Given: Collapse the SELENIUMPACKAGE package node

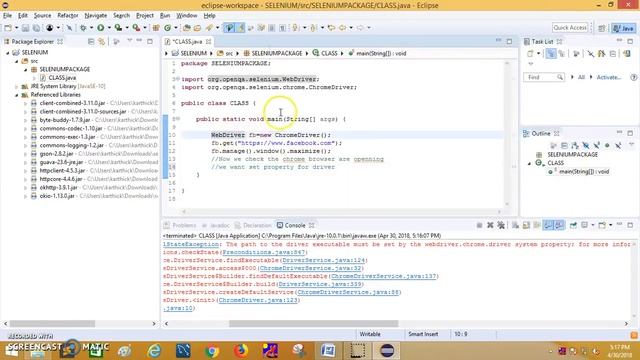Looking at the screenshot, I should pyautogui.click(x=25, y=70).
